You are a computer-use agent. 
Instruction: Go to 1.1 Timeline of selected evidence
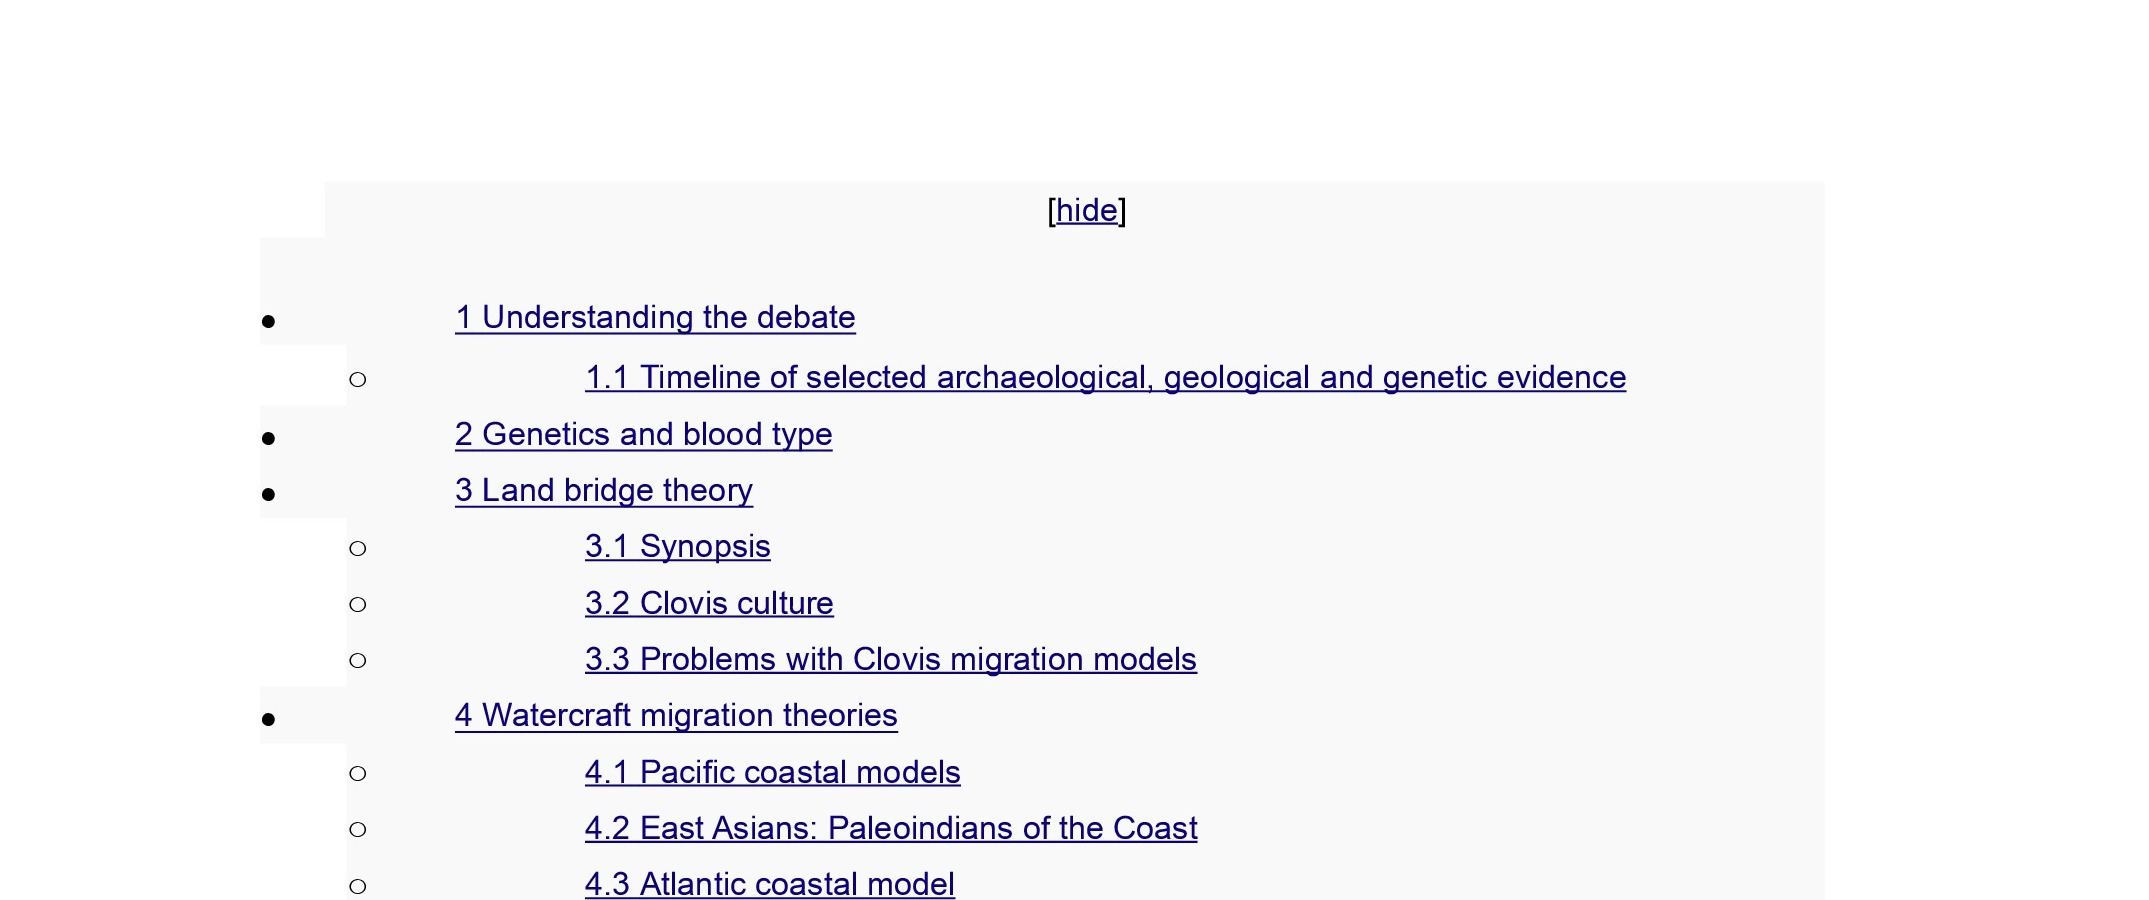pos(1105,378)
